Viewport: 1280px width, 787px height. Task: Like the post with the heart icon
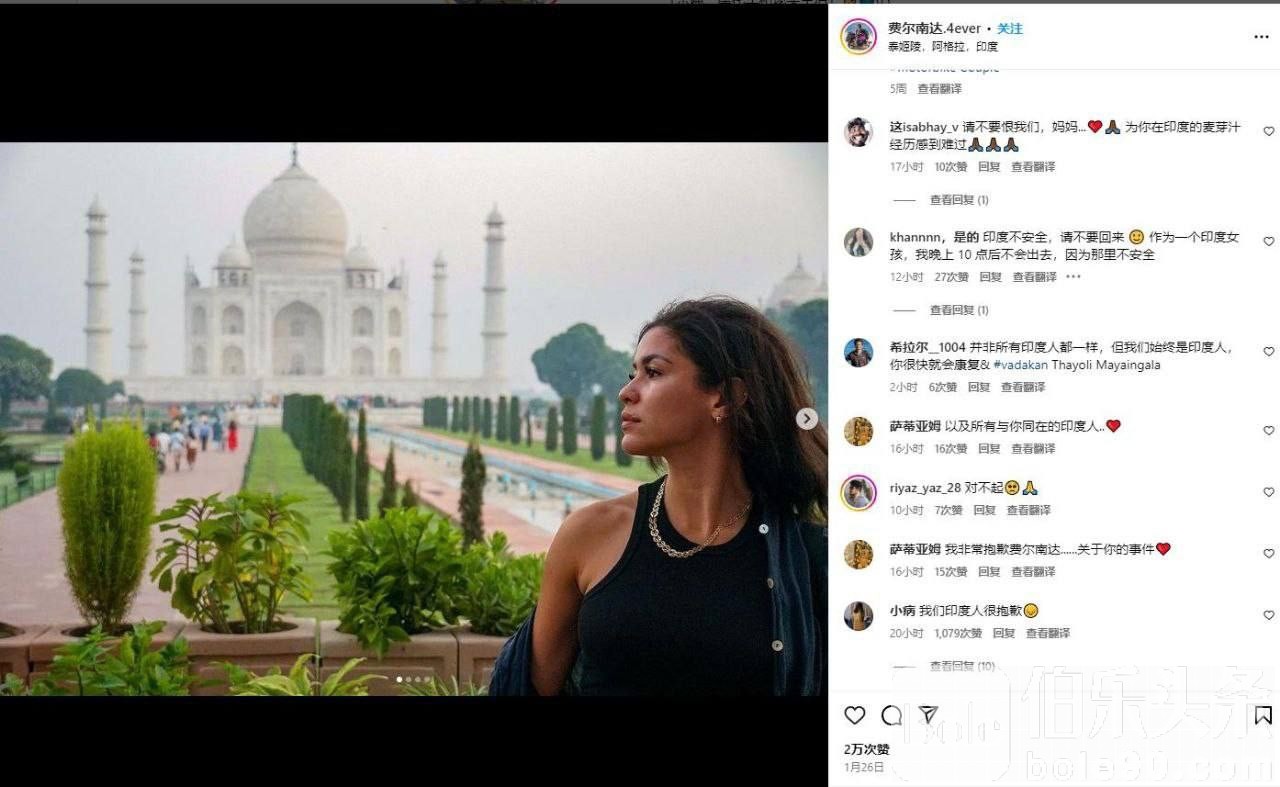(x=854, y=715)
